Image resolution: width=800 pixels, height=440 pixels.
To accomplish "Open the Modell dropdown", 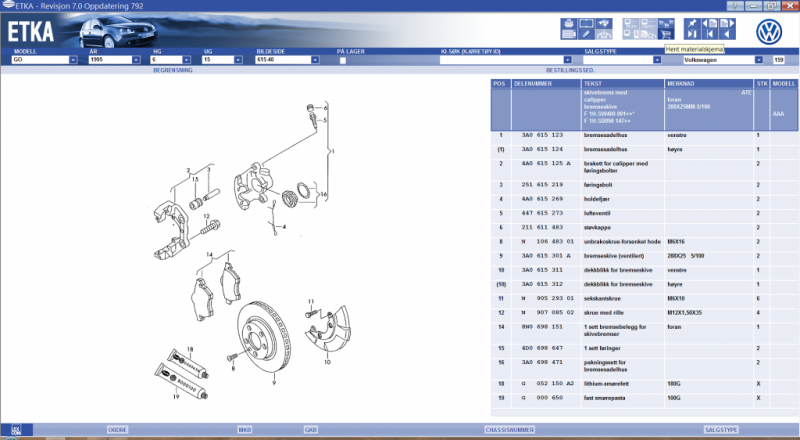I will (74, 60).
